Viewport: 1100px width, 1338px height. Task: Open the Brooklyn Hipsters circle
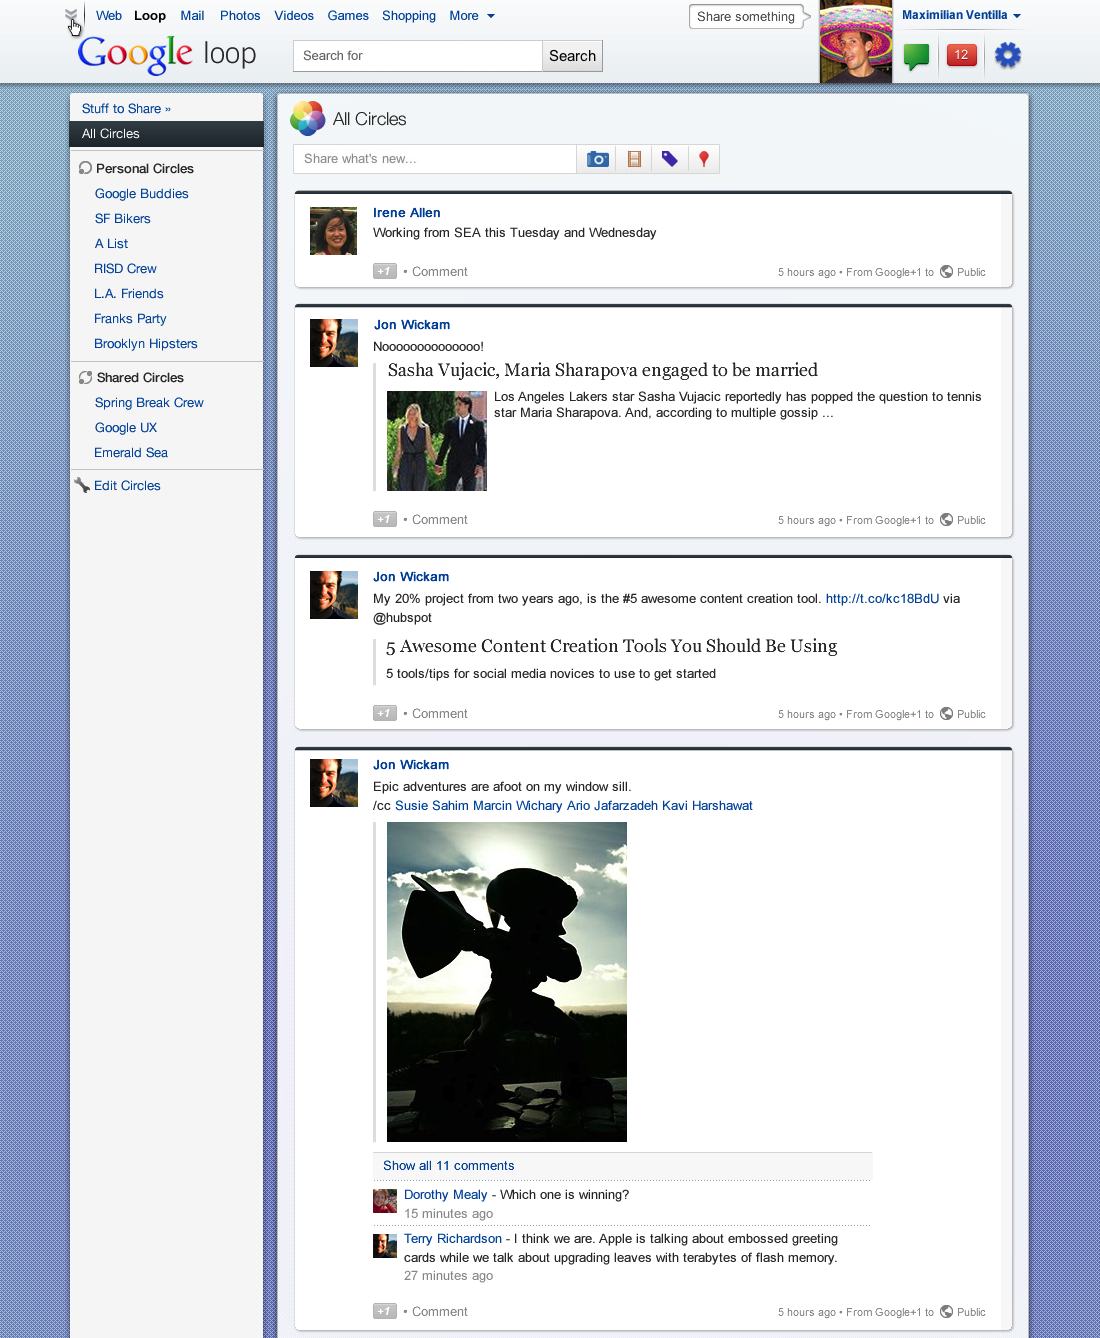tap(146, 344)
